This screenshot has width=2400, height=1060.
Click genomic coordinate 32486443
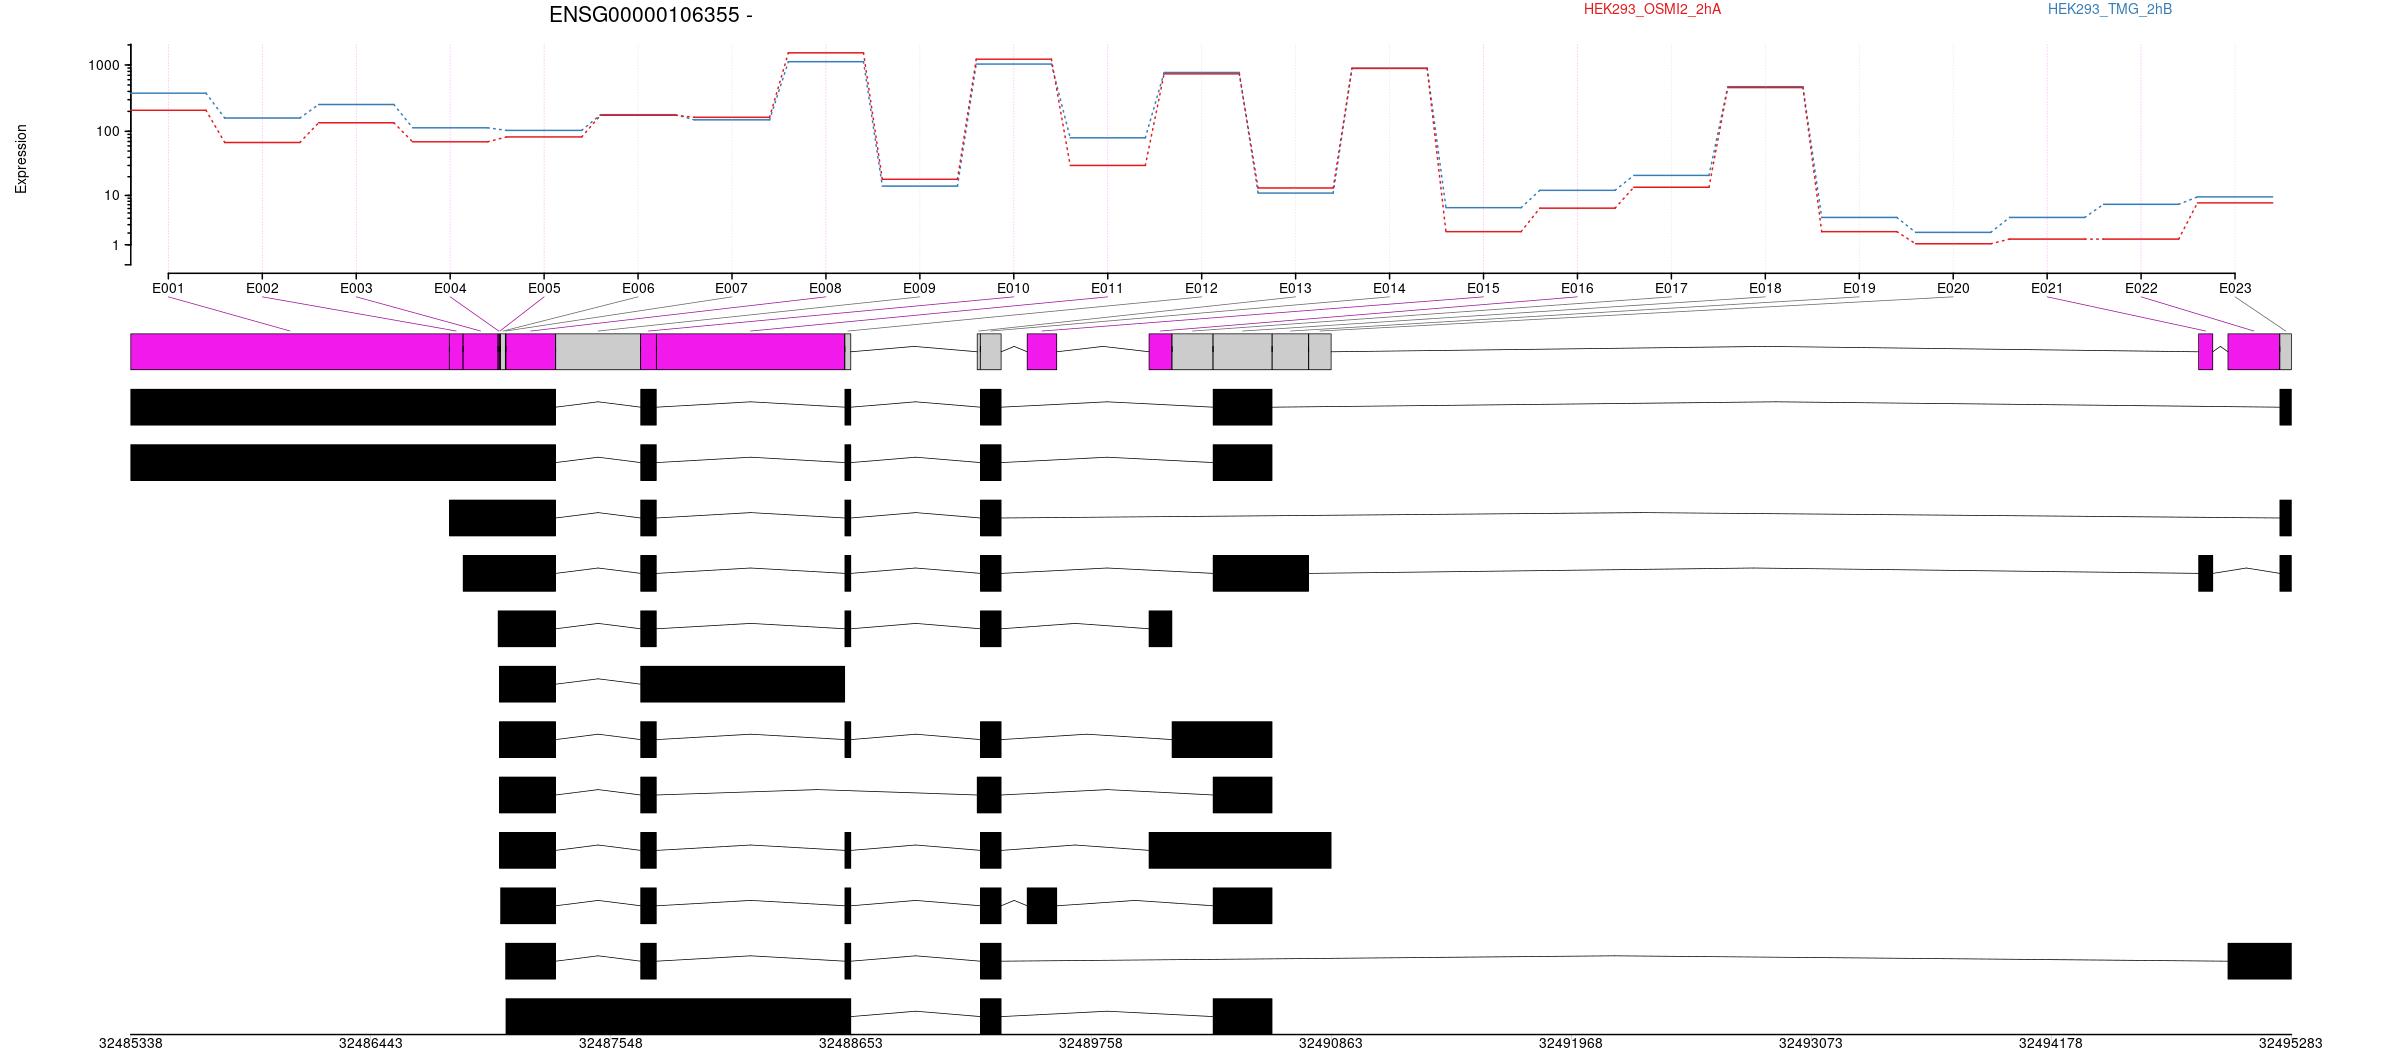[371, 1044]
